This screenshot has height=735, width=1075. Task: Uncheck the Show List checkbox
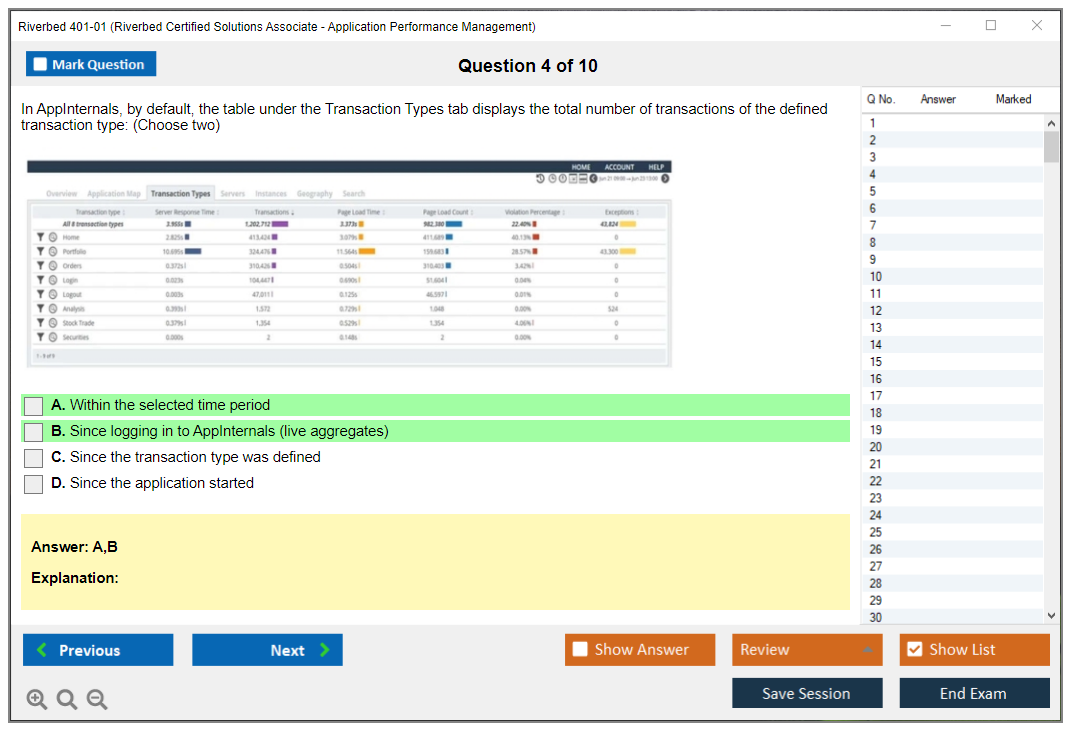click(914, 650)
